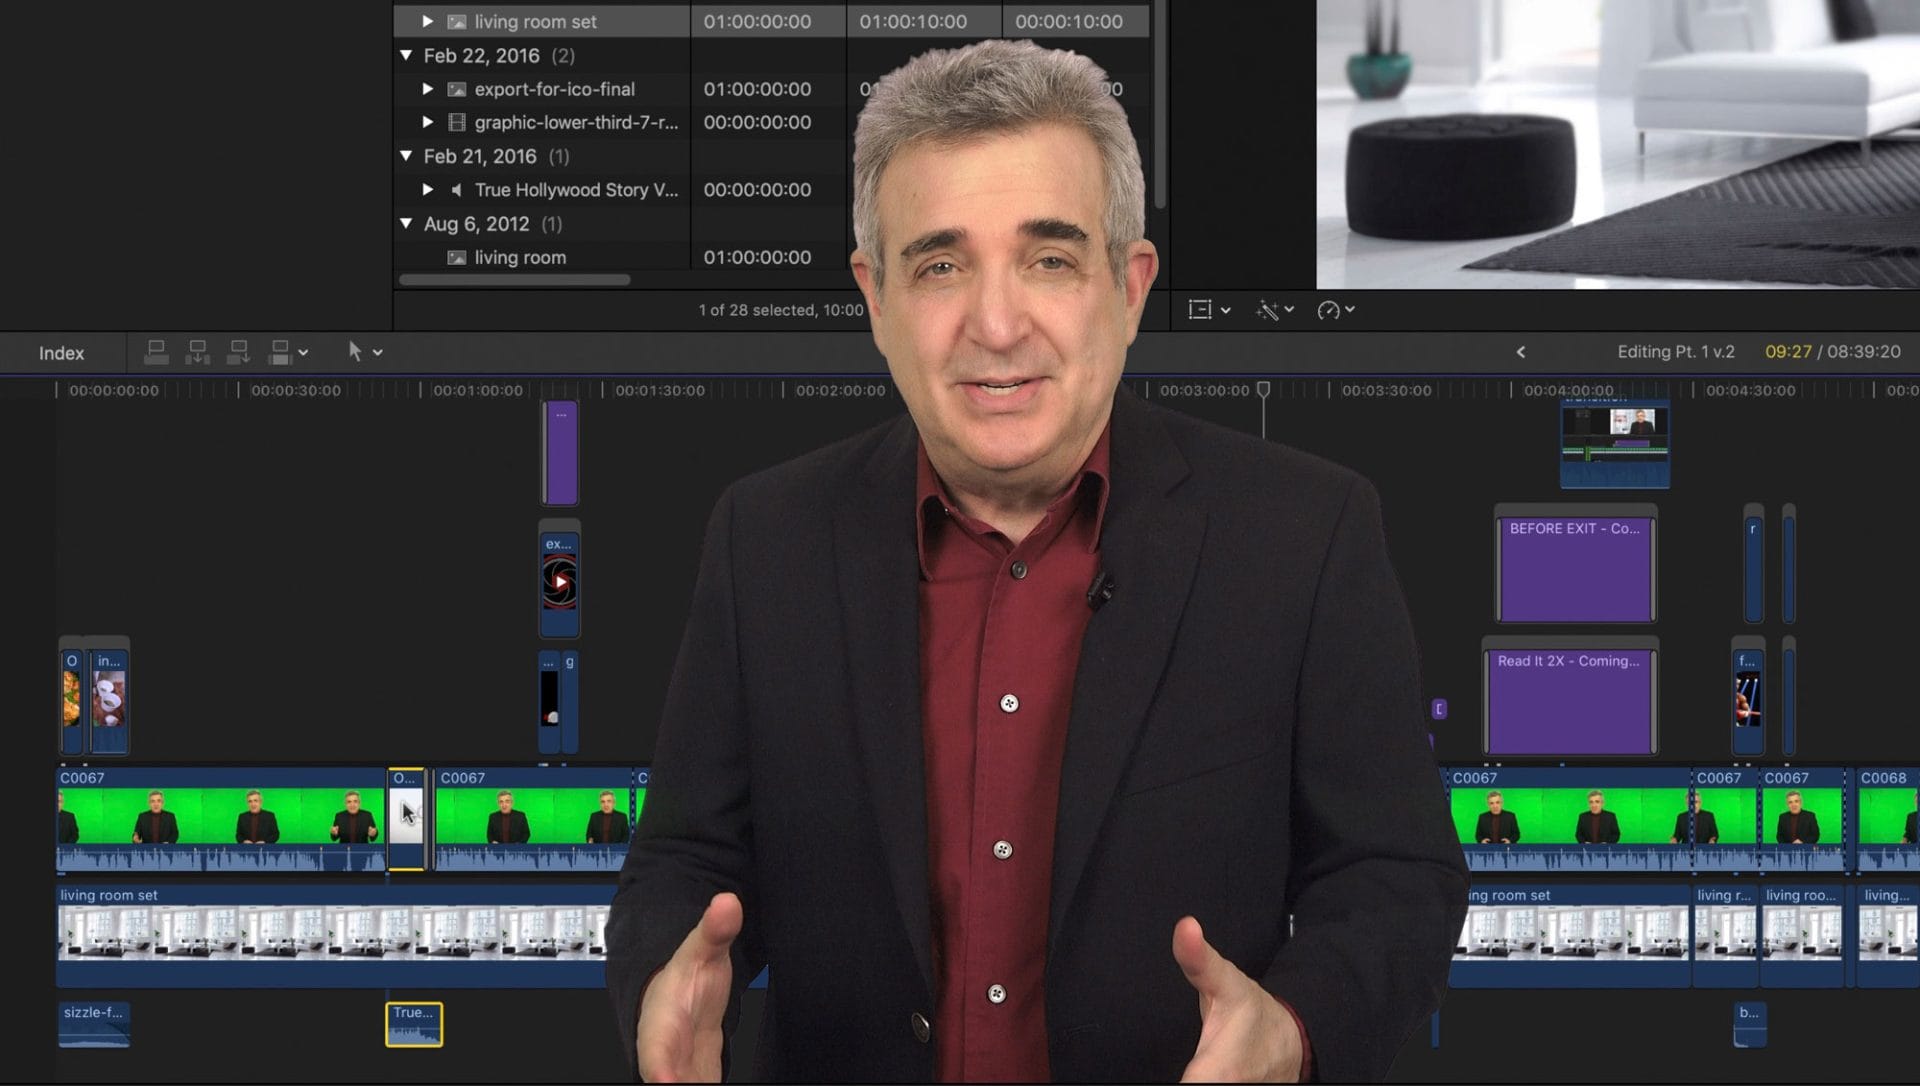Expand the True Hollywood Story V item
This screenshot has width=1920, height=1086.
coord(427,189)
